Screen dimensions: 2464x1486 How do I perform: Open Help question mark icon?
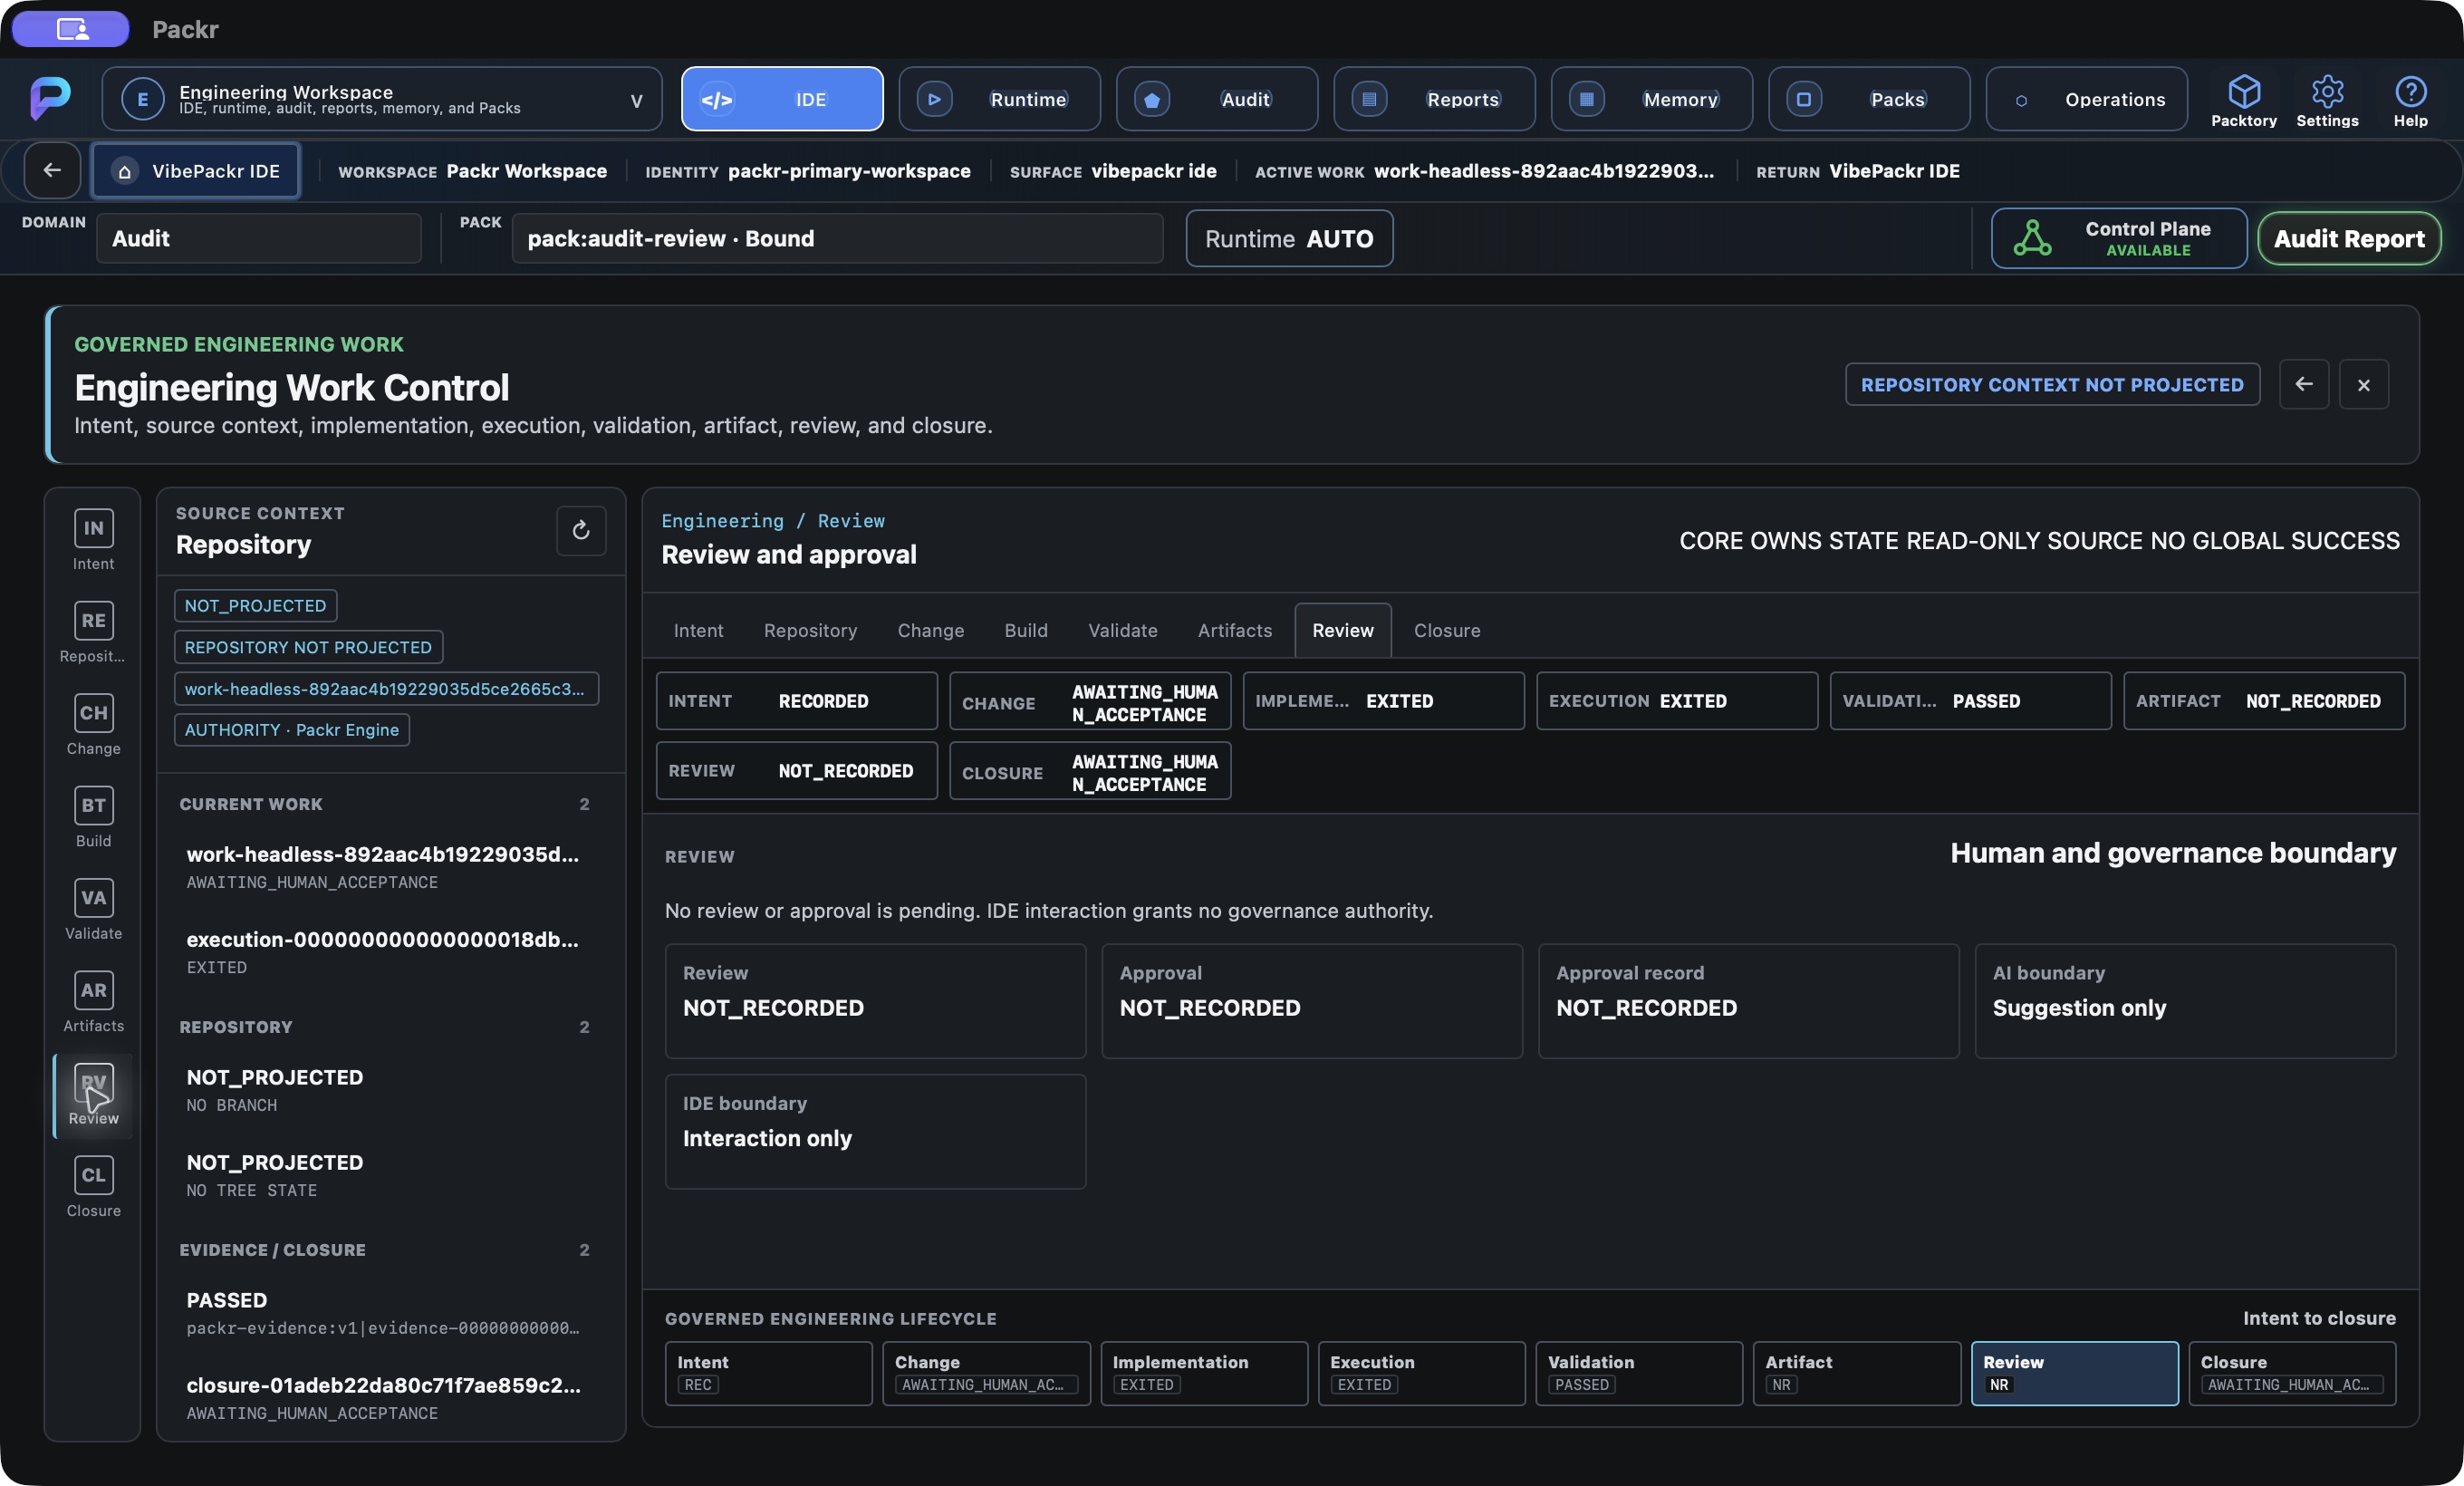tap(2410, 92)
